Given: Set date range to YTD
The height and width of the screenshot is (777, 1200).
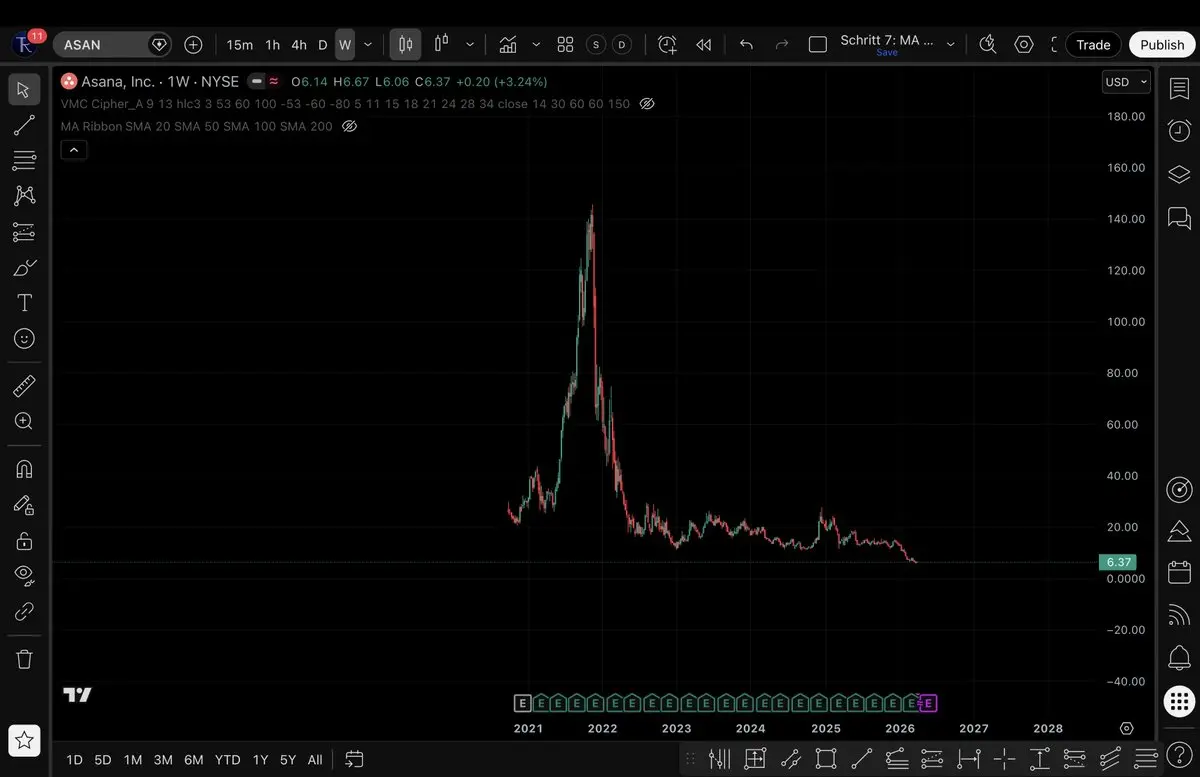Looking at the screenshot, I should (228, 760).
